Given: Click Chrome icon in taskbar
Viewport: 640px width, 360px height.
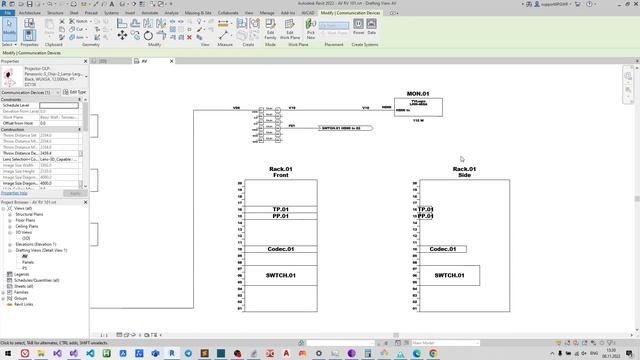Looking at the screenshot, I should [433, 353].
